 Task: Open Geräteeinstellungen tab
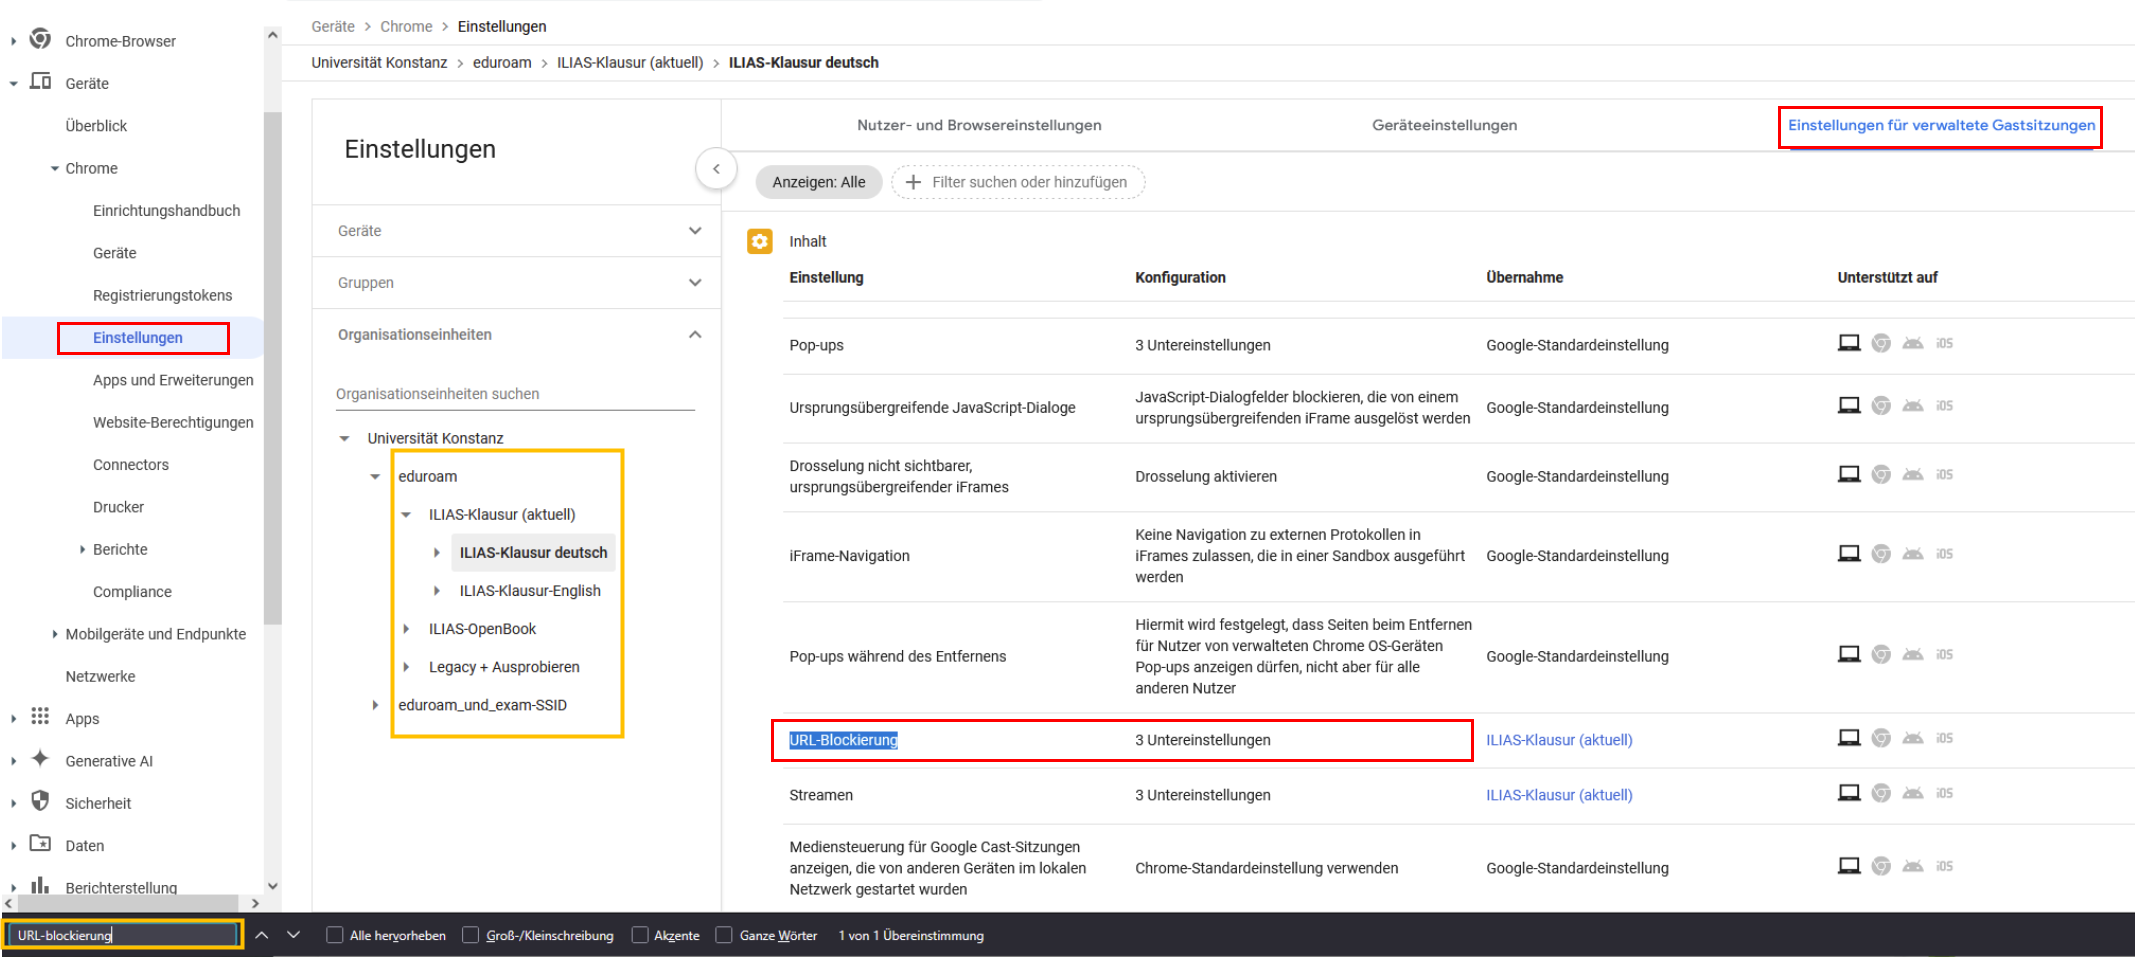point(1444,125)
